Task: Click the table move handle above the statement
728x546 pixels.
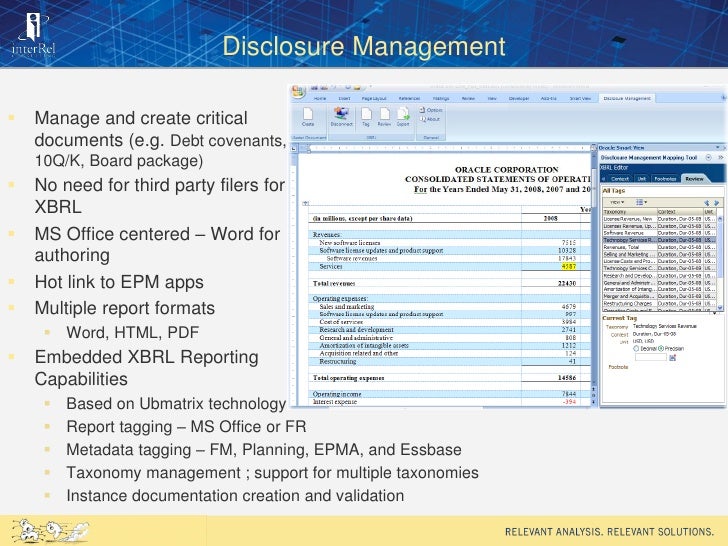Action: [x=305, y=203]
